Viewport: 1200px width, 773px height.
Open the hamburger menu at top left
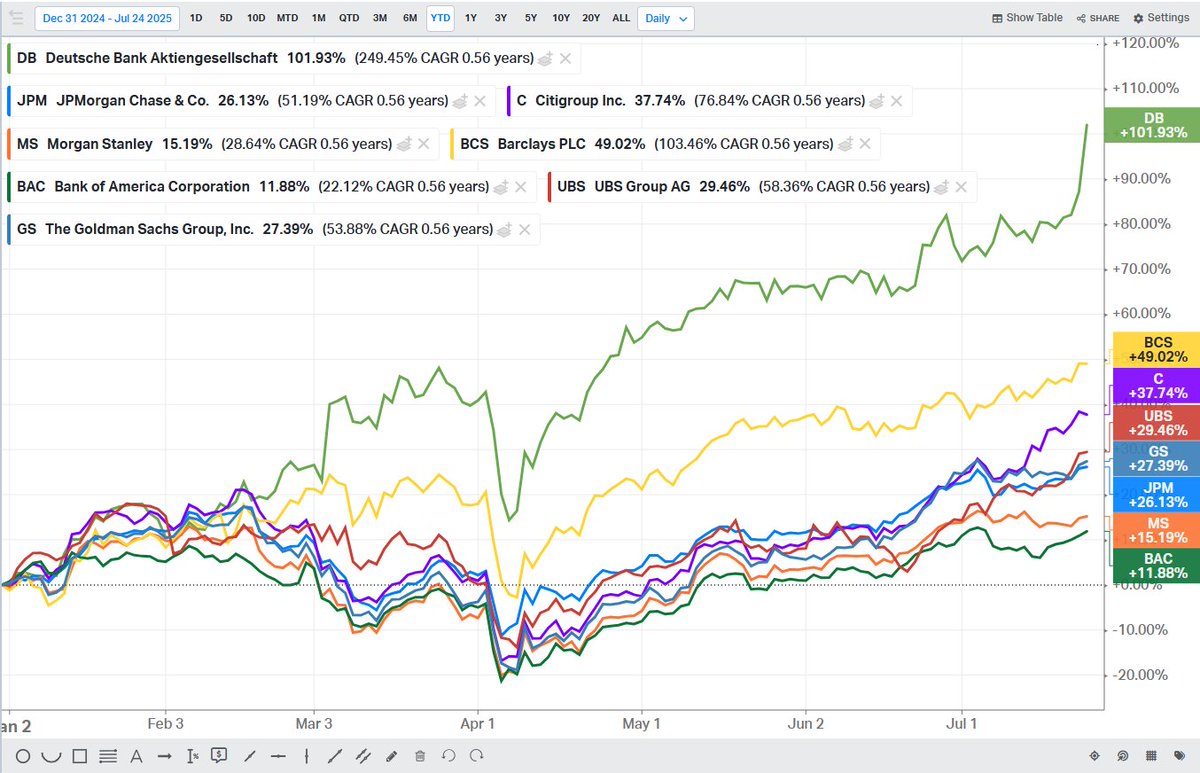point(16,17)
